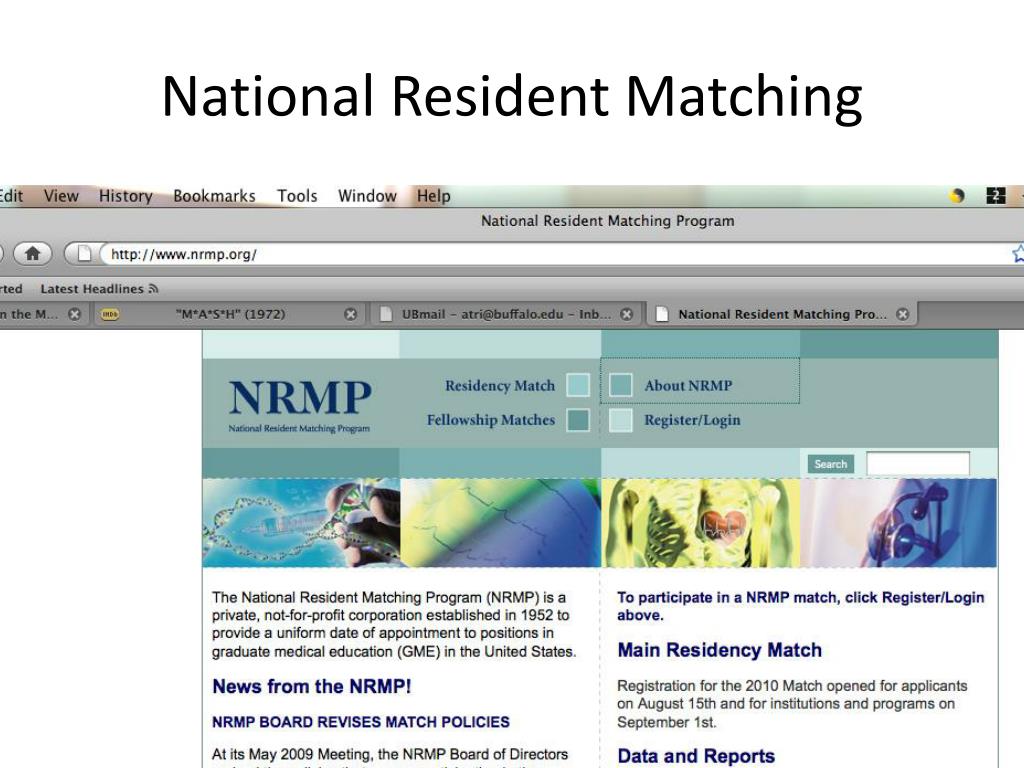Screen dimensions: 1024x768
Task: Open the About NRMP link
Action: (x=688, y=385)
